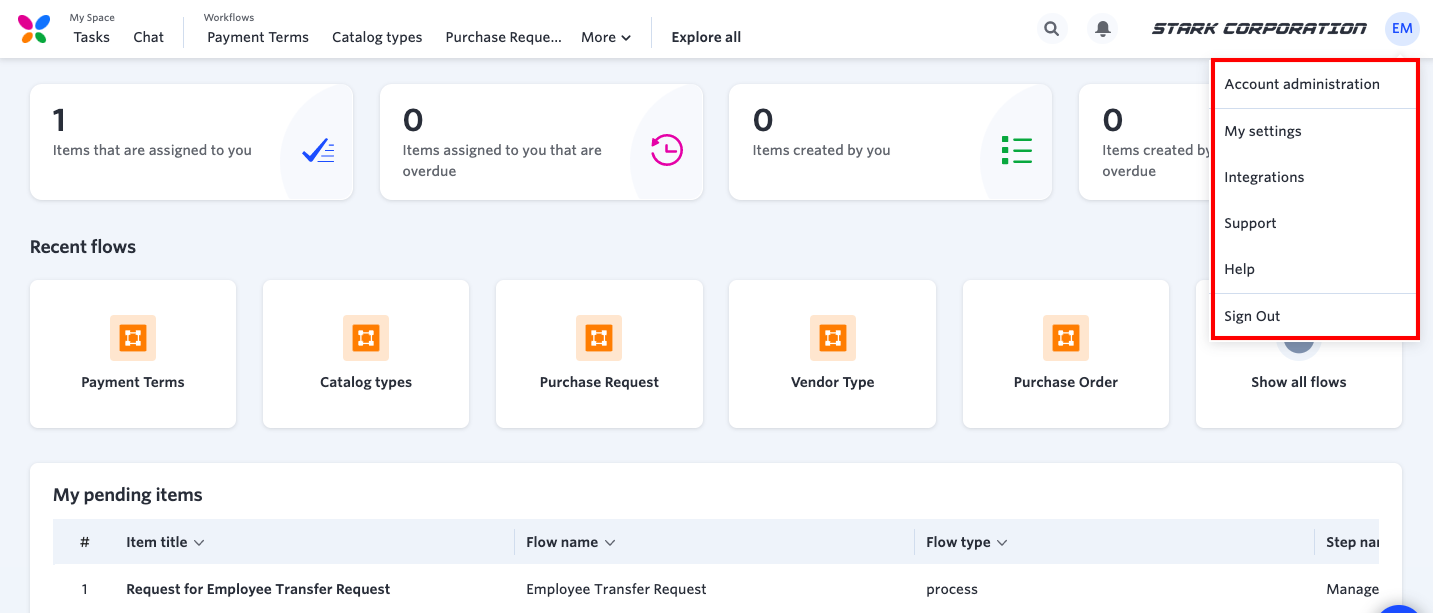Expand the More workflows dropdown
This screenshot has width=1433, height=613.
tap(606, 37)
